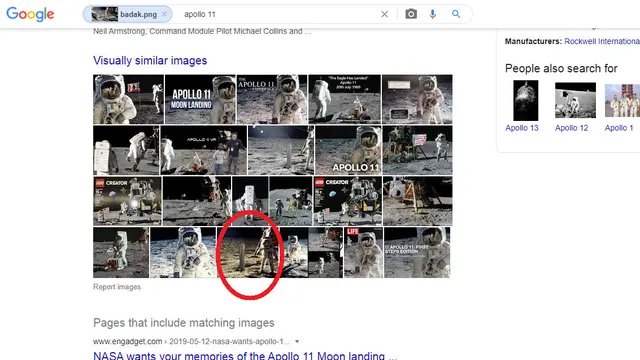Expand the engadget result dropdown arrow

tap(297, 341)
